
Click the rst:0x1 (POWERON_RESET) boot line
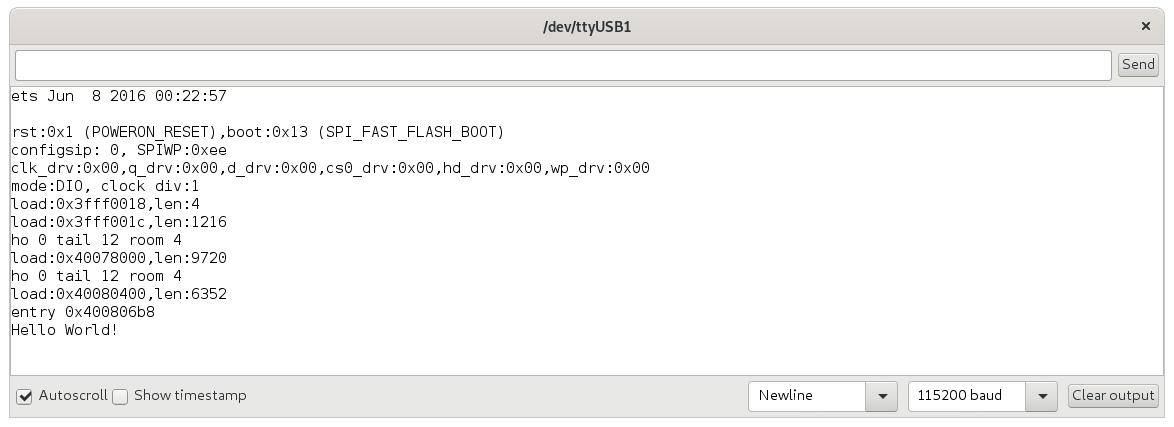point(258,133)
